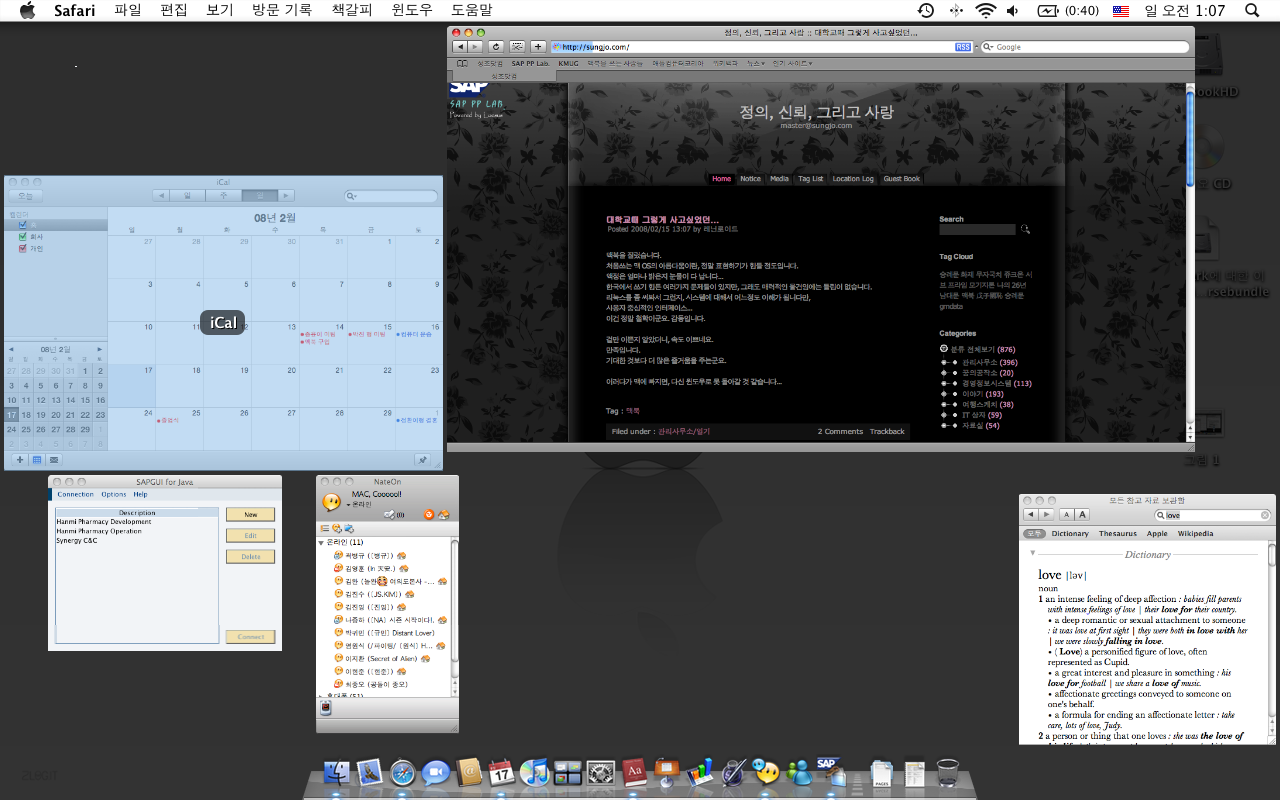Open the Google search dropdown in Safari

pyautogui.click(x=987, y=47)
